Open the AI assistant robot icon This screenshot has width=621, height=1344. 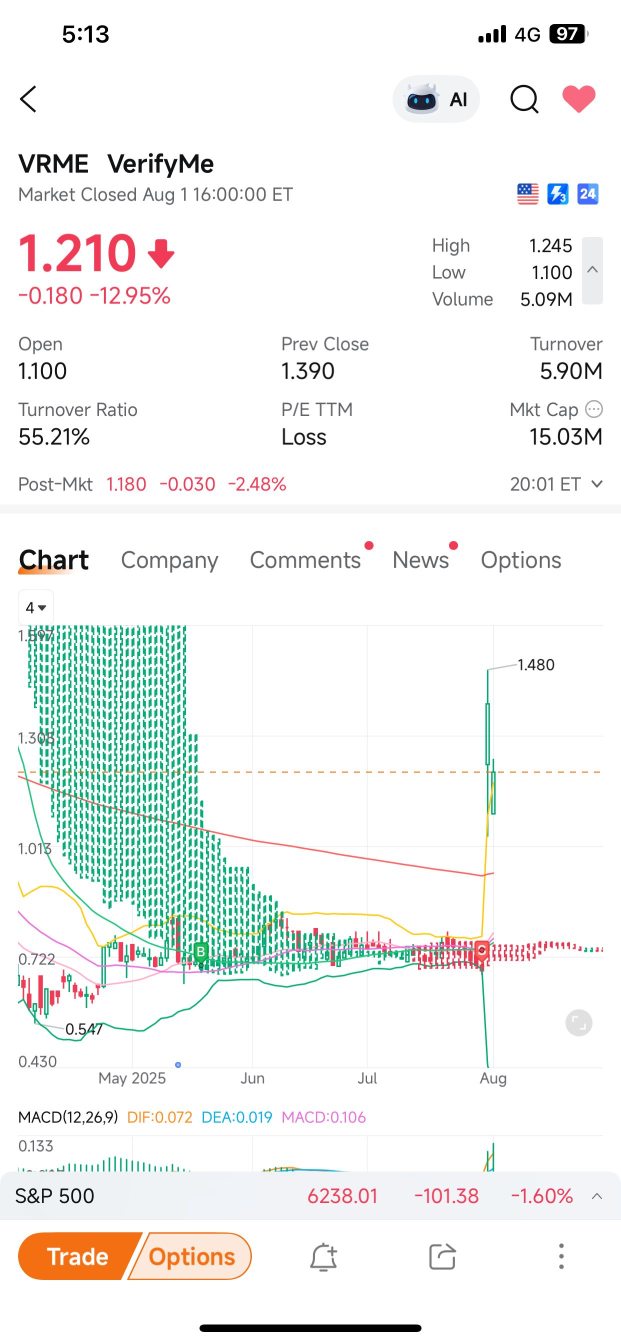click(x=422, y=99)
